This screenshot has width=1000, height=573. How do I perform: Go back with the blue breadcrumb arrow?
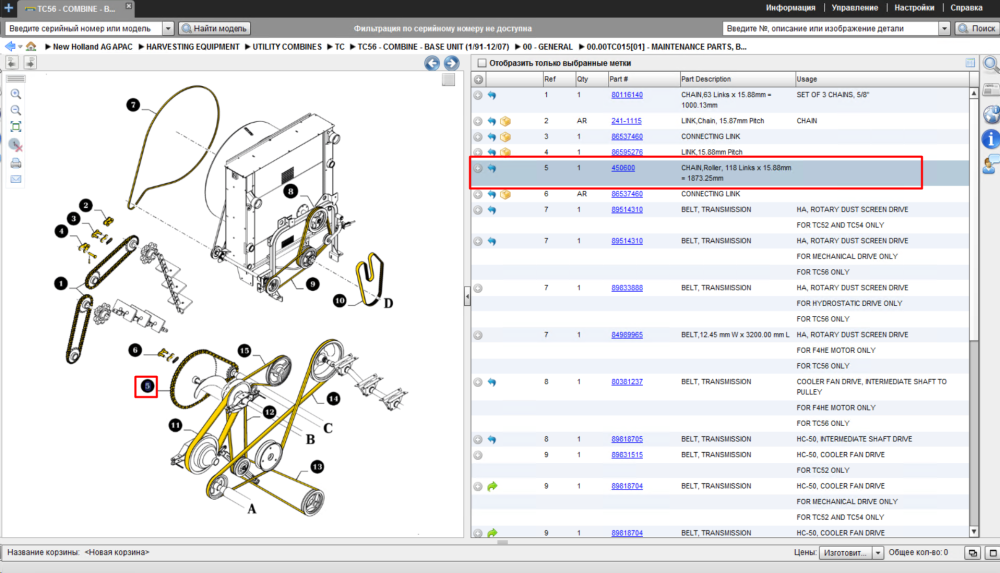(x=10, y=47)
